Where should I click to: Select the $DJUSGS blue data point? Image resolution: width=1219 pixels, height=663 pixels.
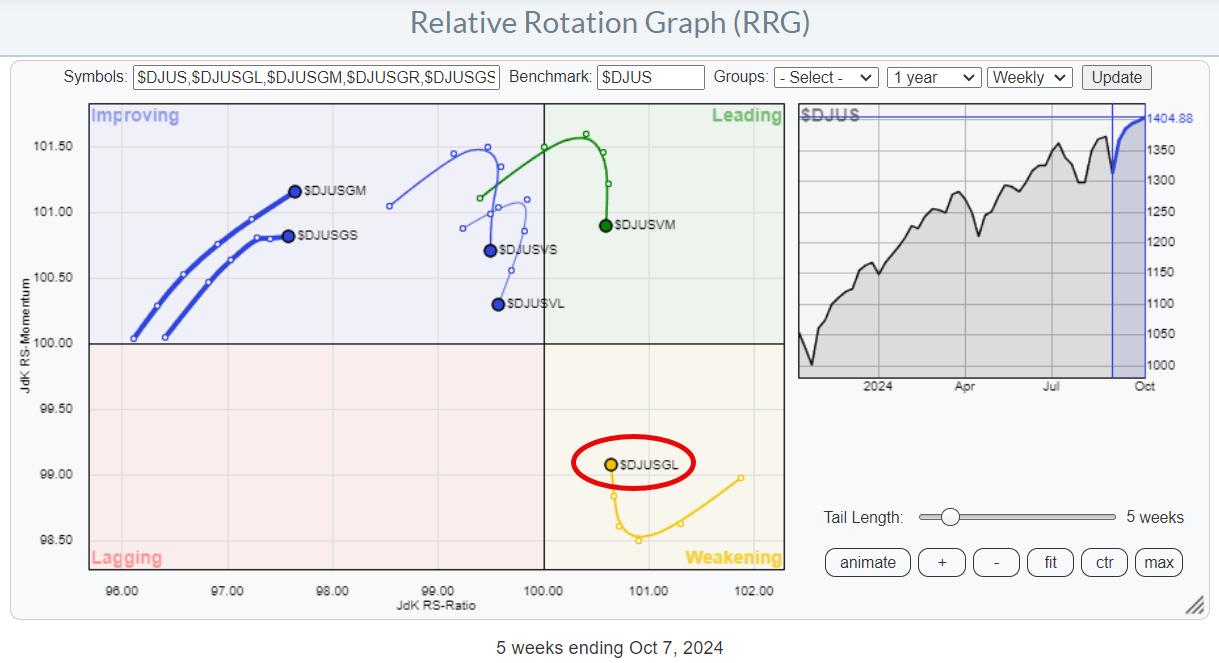(288, 236)
